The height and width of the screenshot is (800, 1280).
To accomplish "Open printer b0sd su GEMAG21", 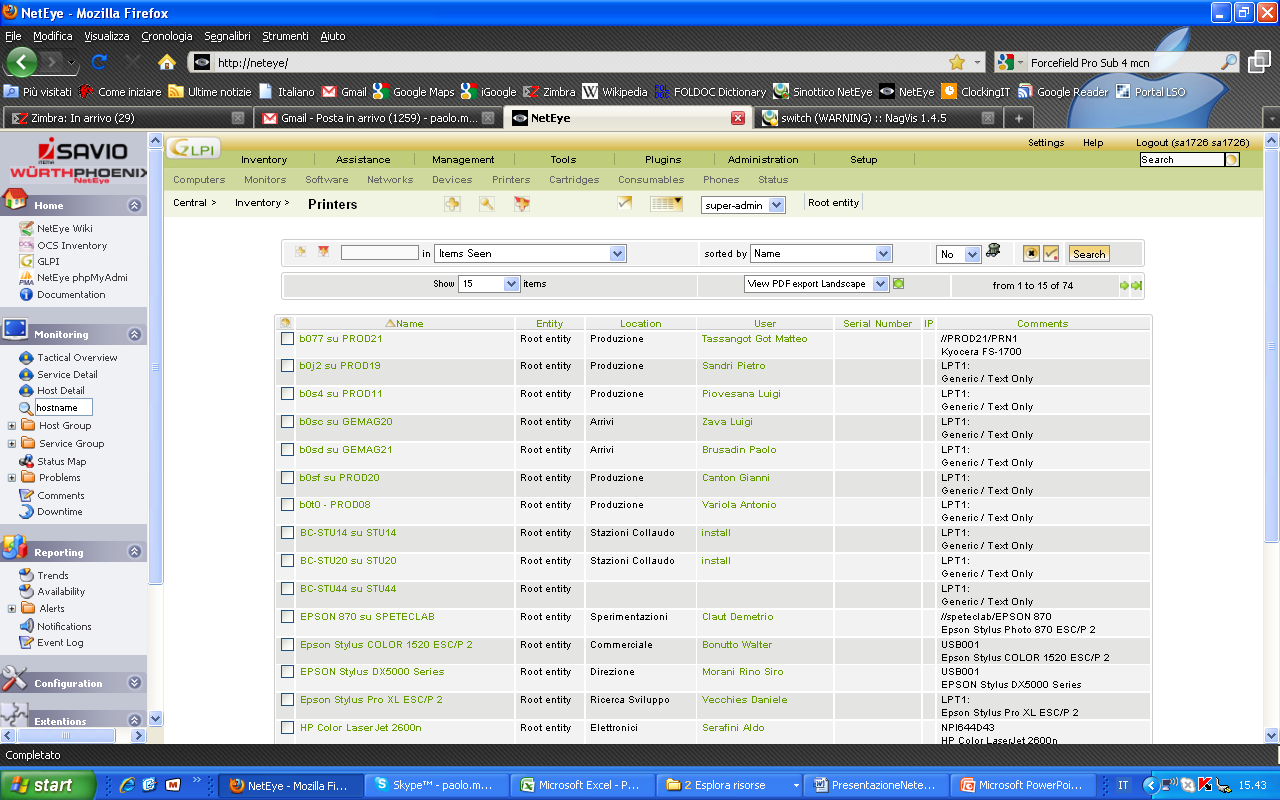I will pyautogui.click(x=346, y=450).
